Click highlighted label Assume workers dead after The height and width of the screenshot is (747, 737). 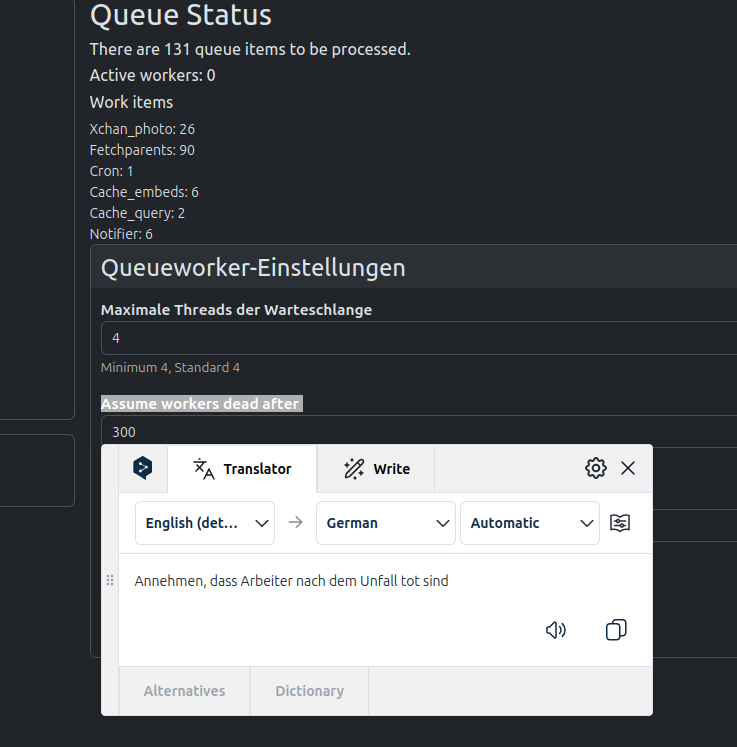coord(200,403)
